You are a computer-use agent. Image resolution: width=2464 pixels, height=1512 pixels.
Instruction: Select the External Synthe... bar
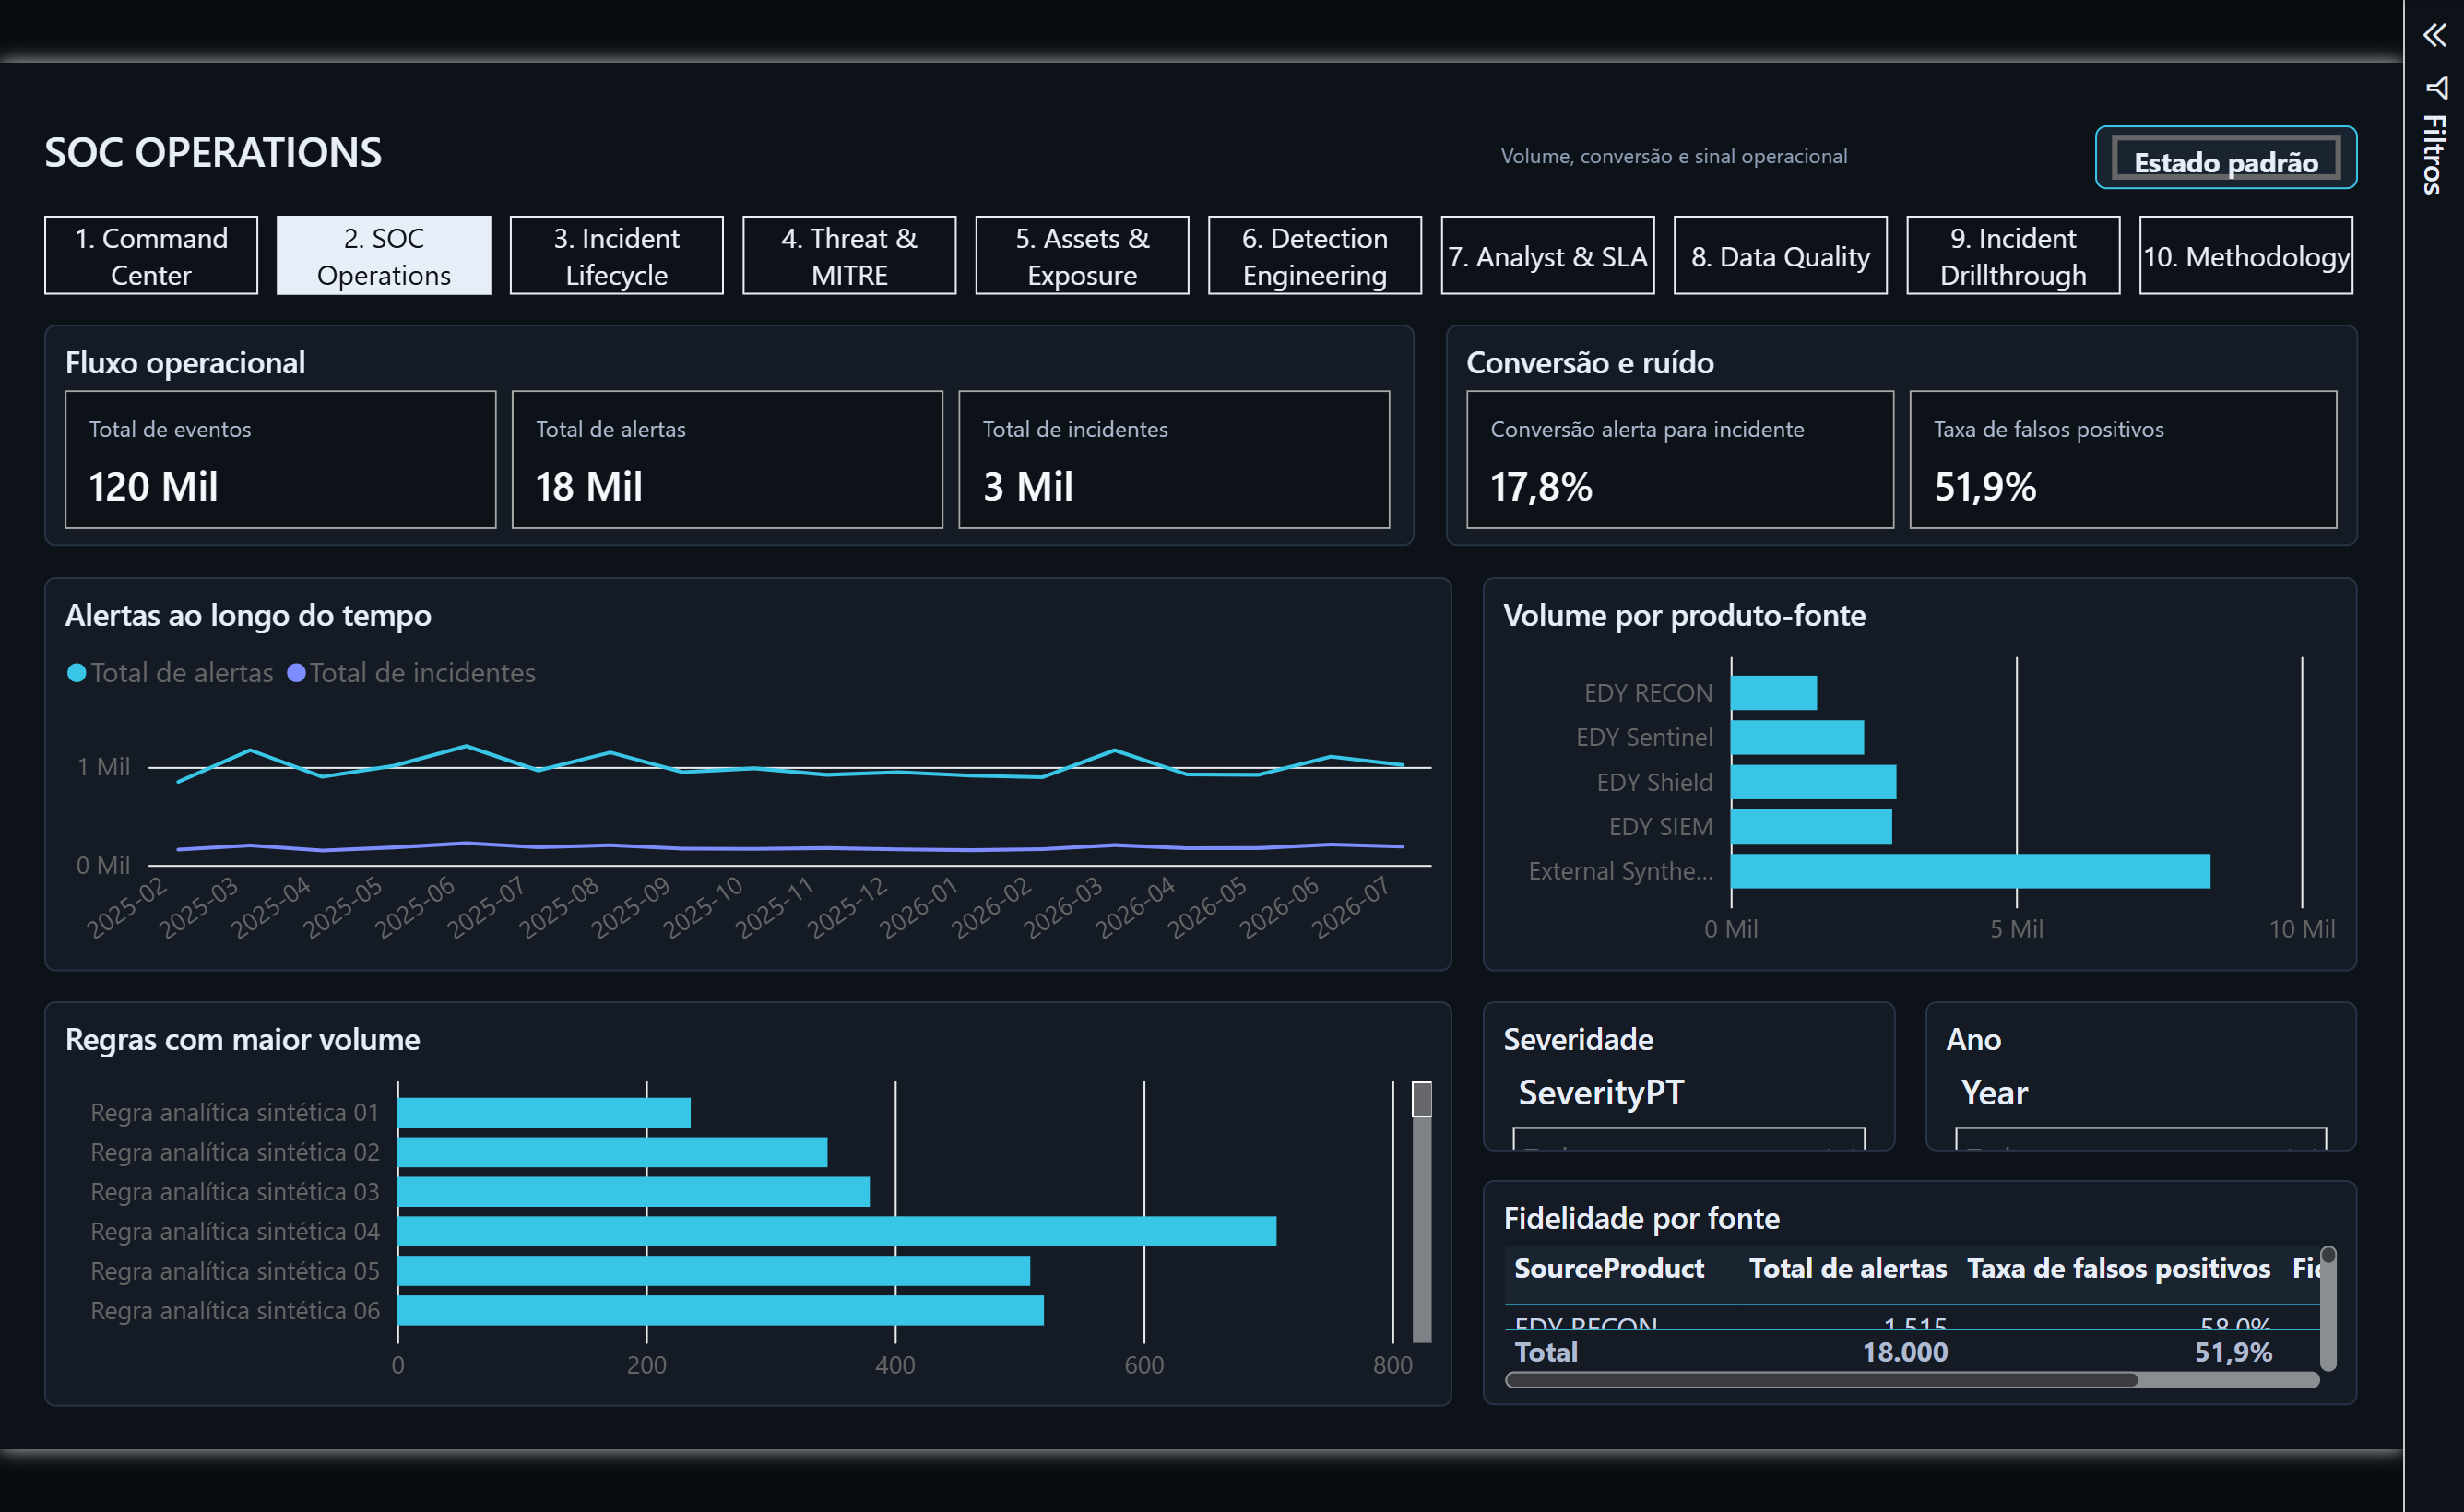(x=1971, y=871)
